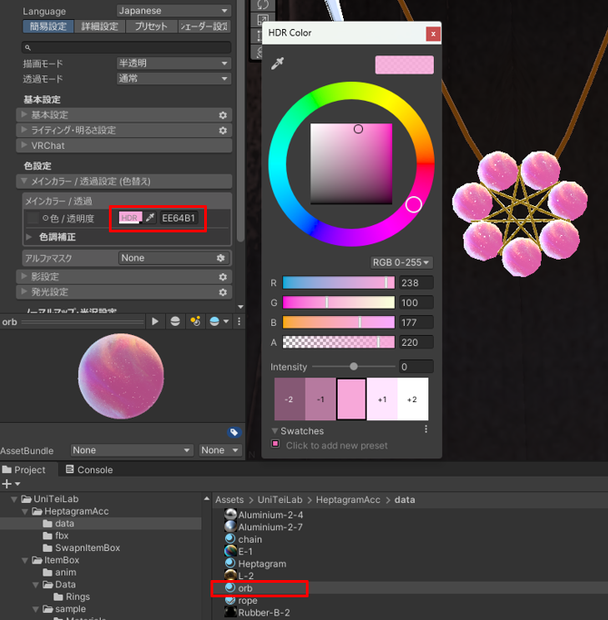
Task: Open gear settings for 基本設定 section
Action: tap(223, 115)
